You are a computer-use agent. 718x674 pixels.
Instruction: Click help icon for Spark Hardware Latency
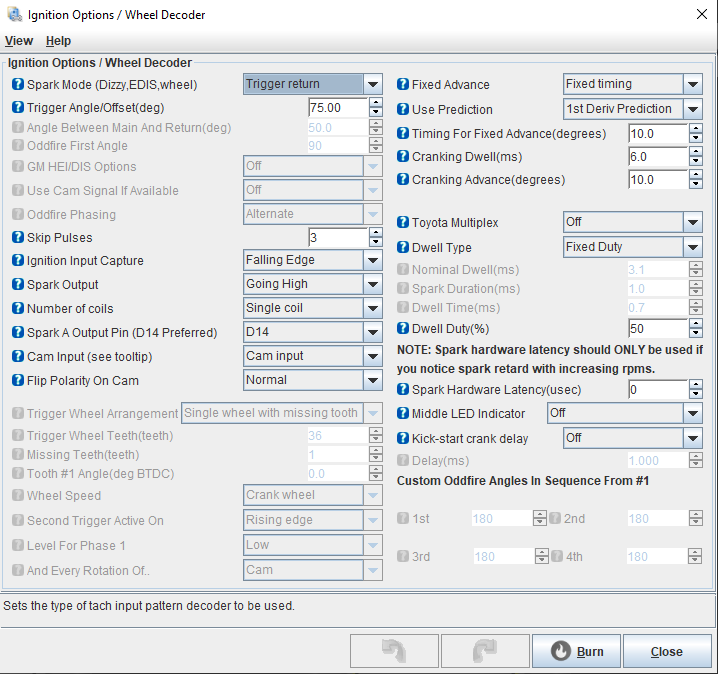(x=403, y=390)
